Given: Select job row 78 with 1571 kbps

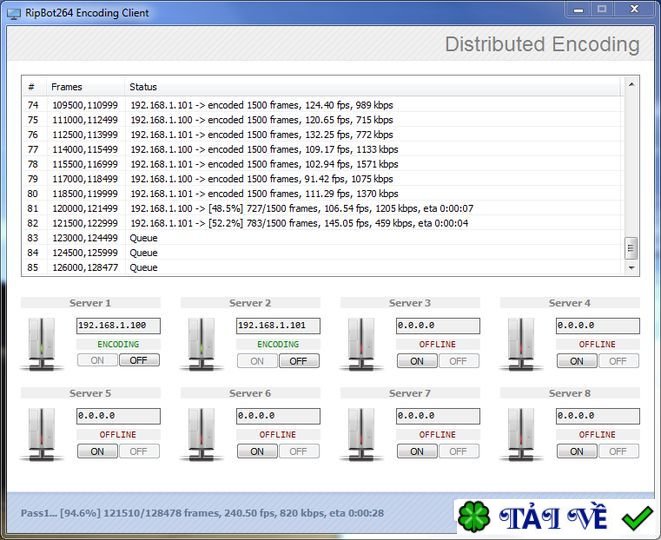Looking at the screenshot, I should 322,164.
